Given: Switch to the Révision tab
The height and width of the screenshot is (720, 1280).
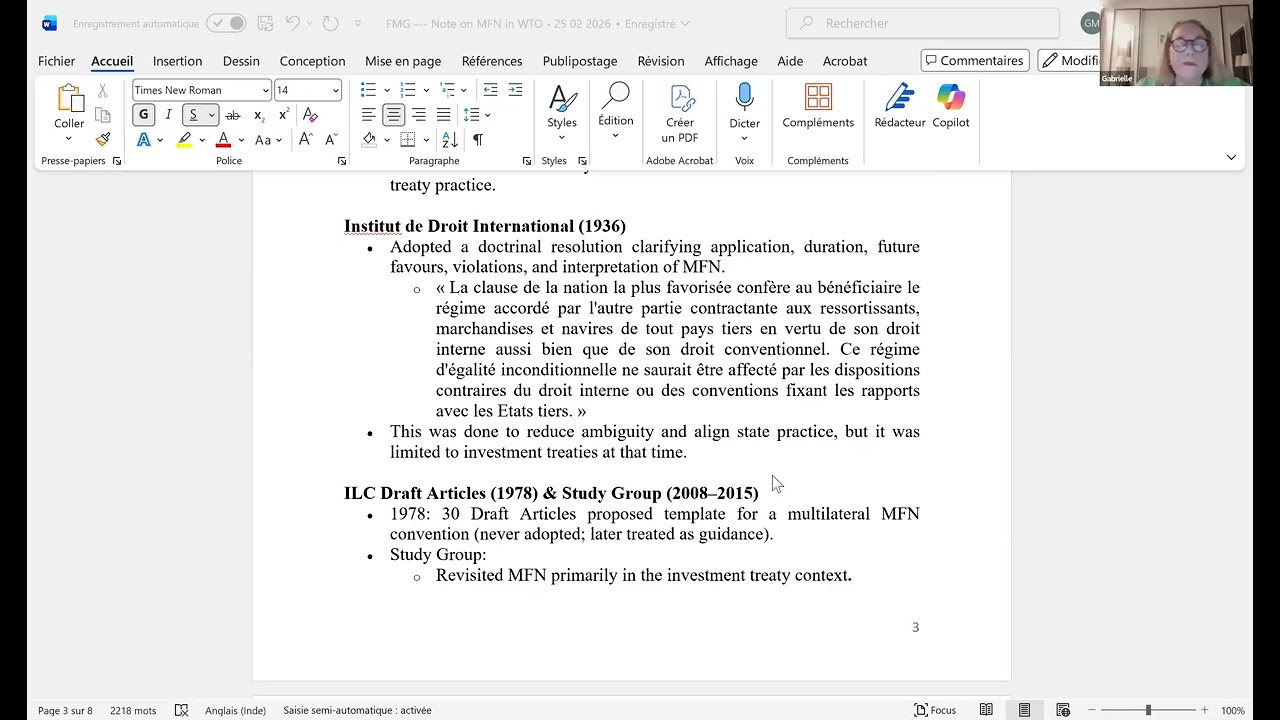Looking at the screenshot, I should click(x=661, y=61).
